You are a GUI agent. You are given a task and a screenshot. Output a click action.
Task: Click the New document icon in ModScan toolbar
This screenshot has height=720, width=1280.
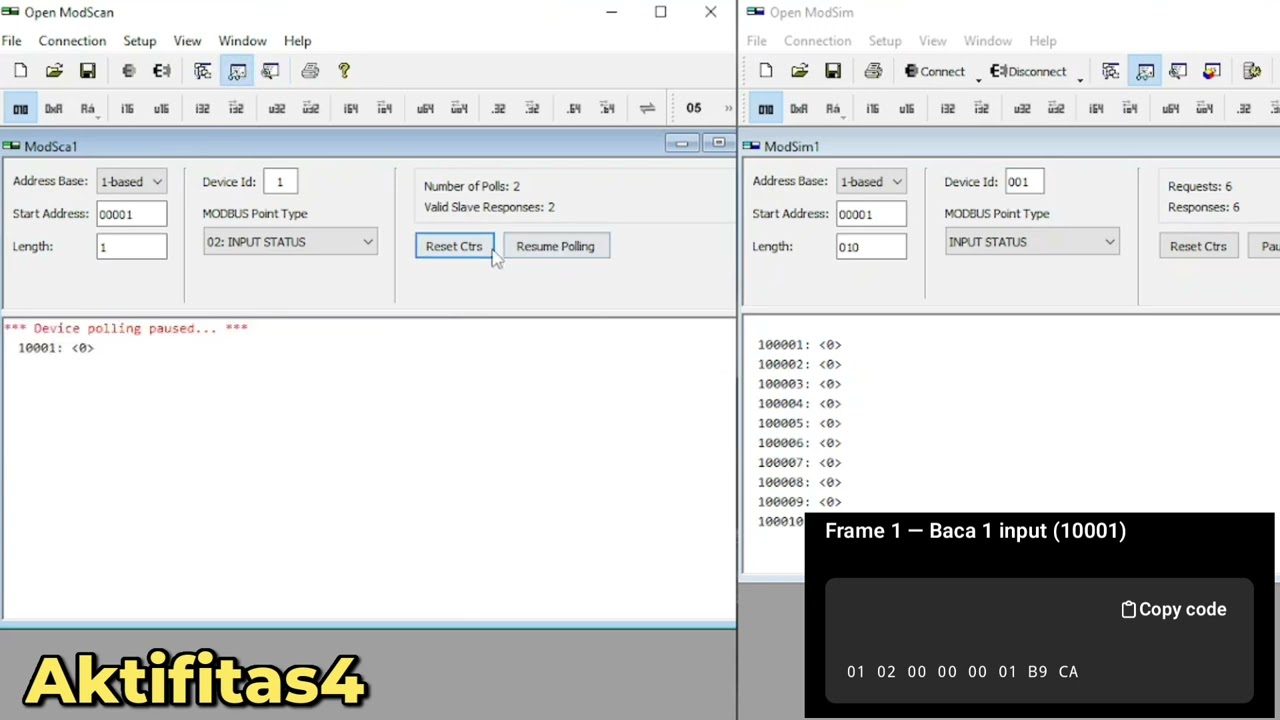pos(21,71)
